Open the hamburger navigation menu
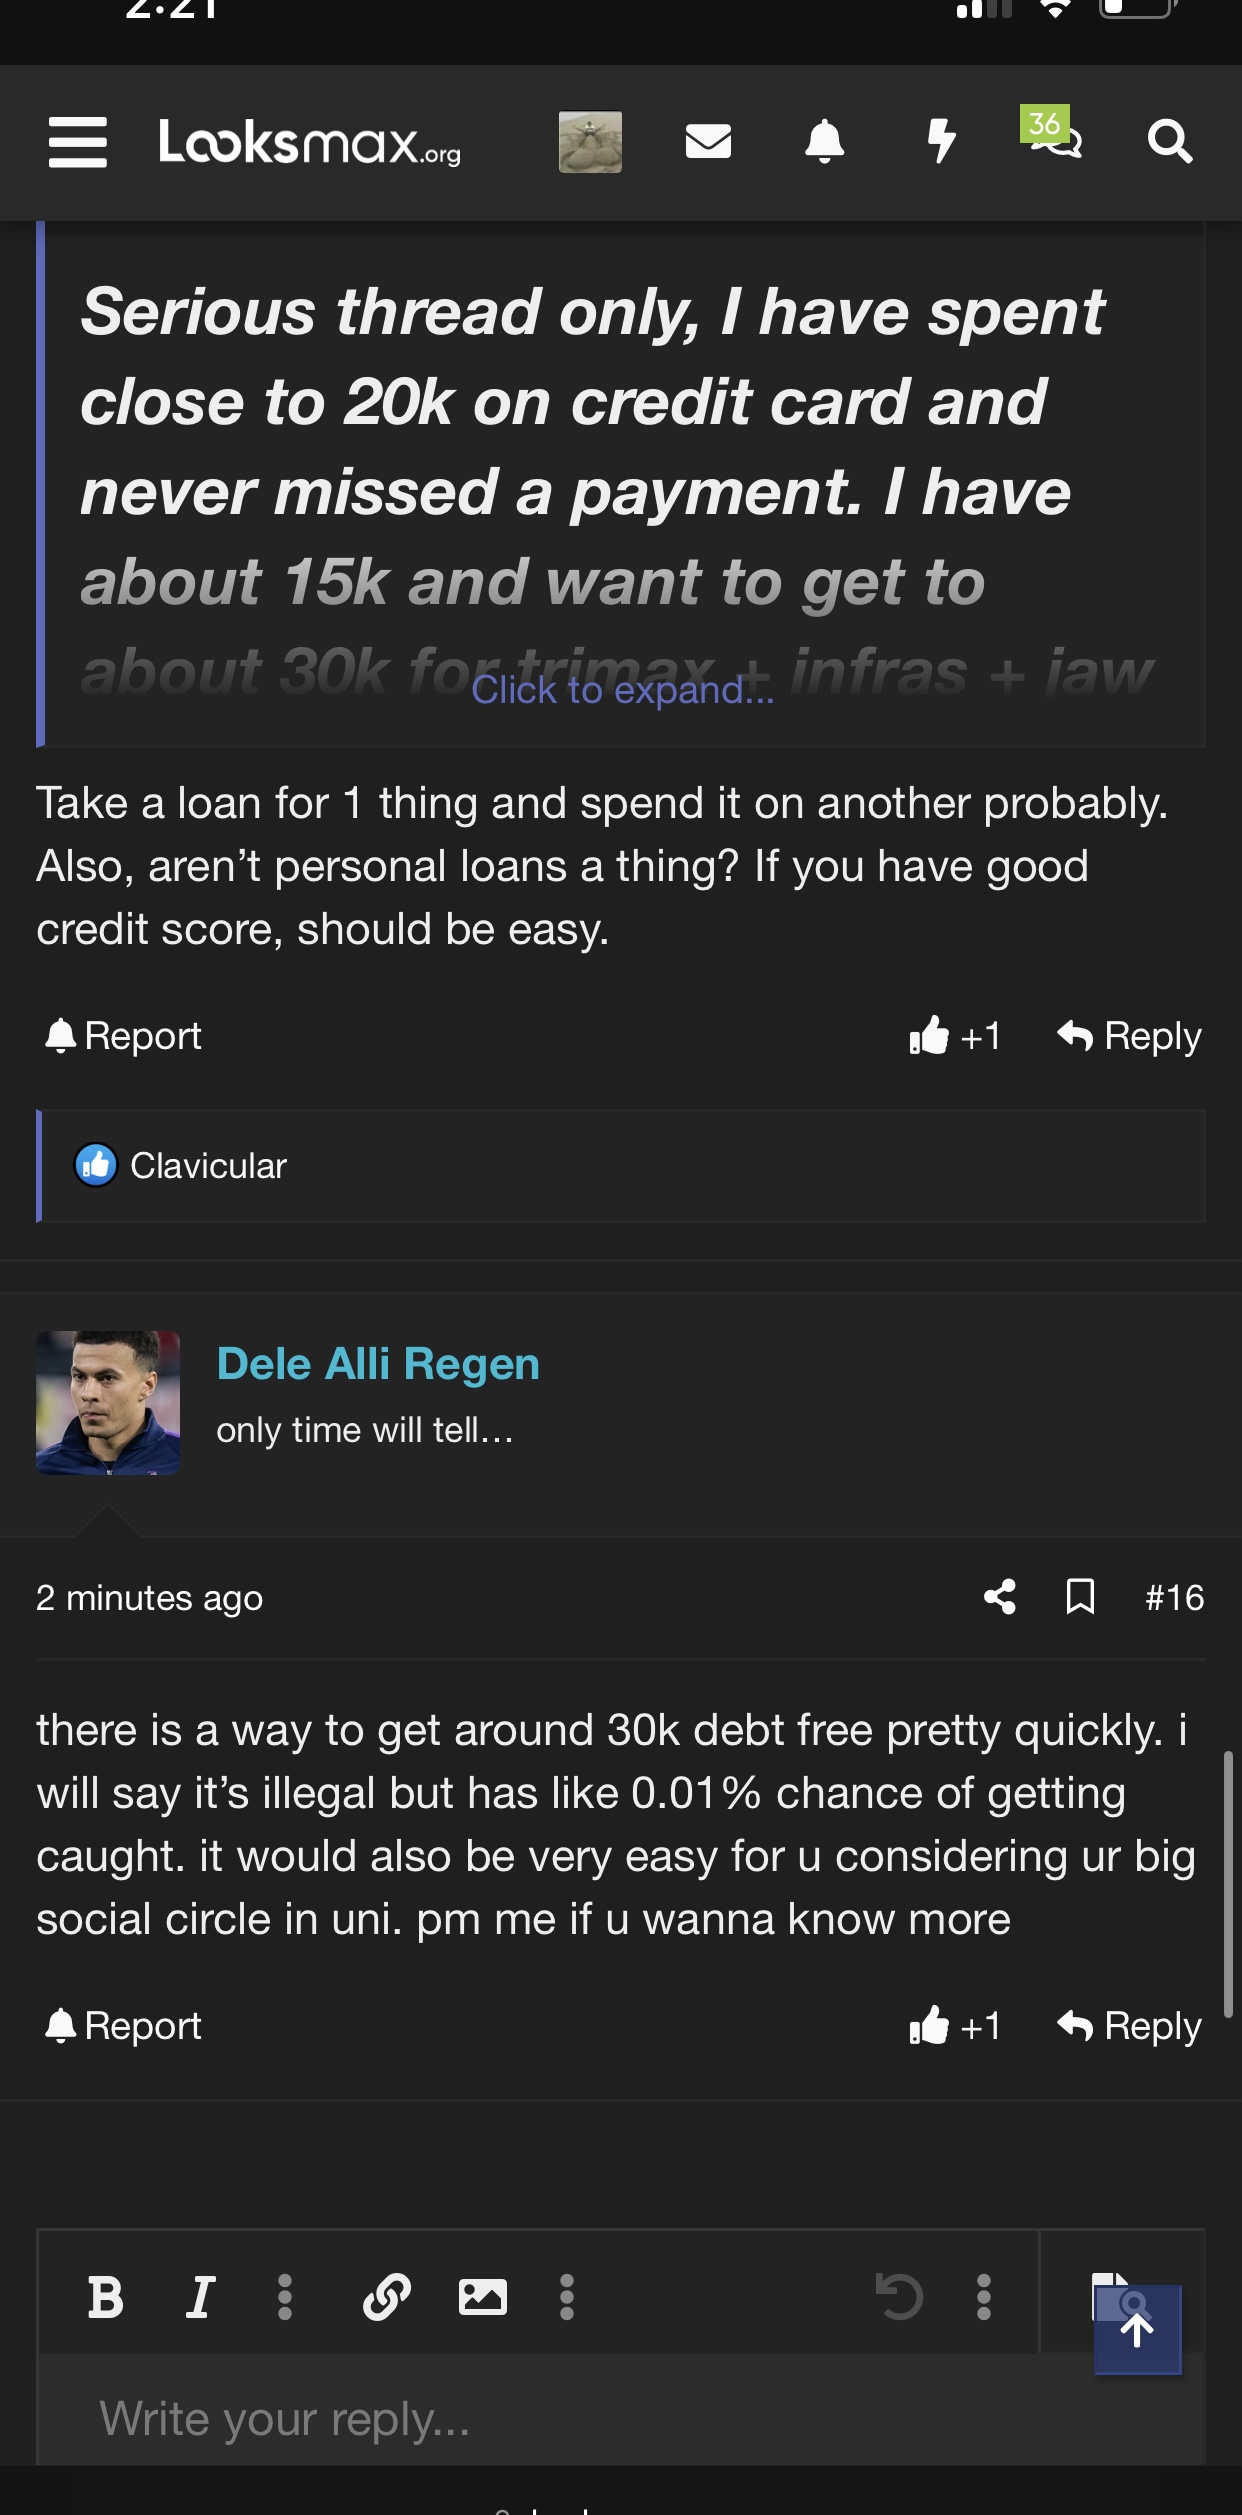The width and height of the screenshot is (1242, 2515). 78,142
